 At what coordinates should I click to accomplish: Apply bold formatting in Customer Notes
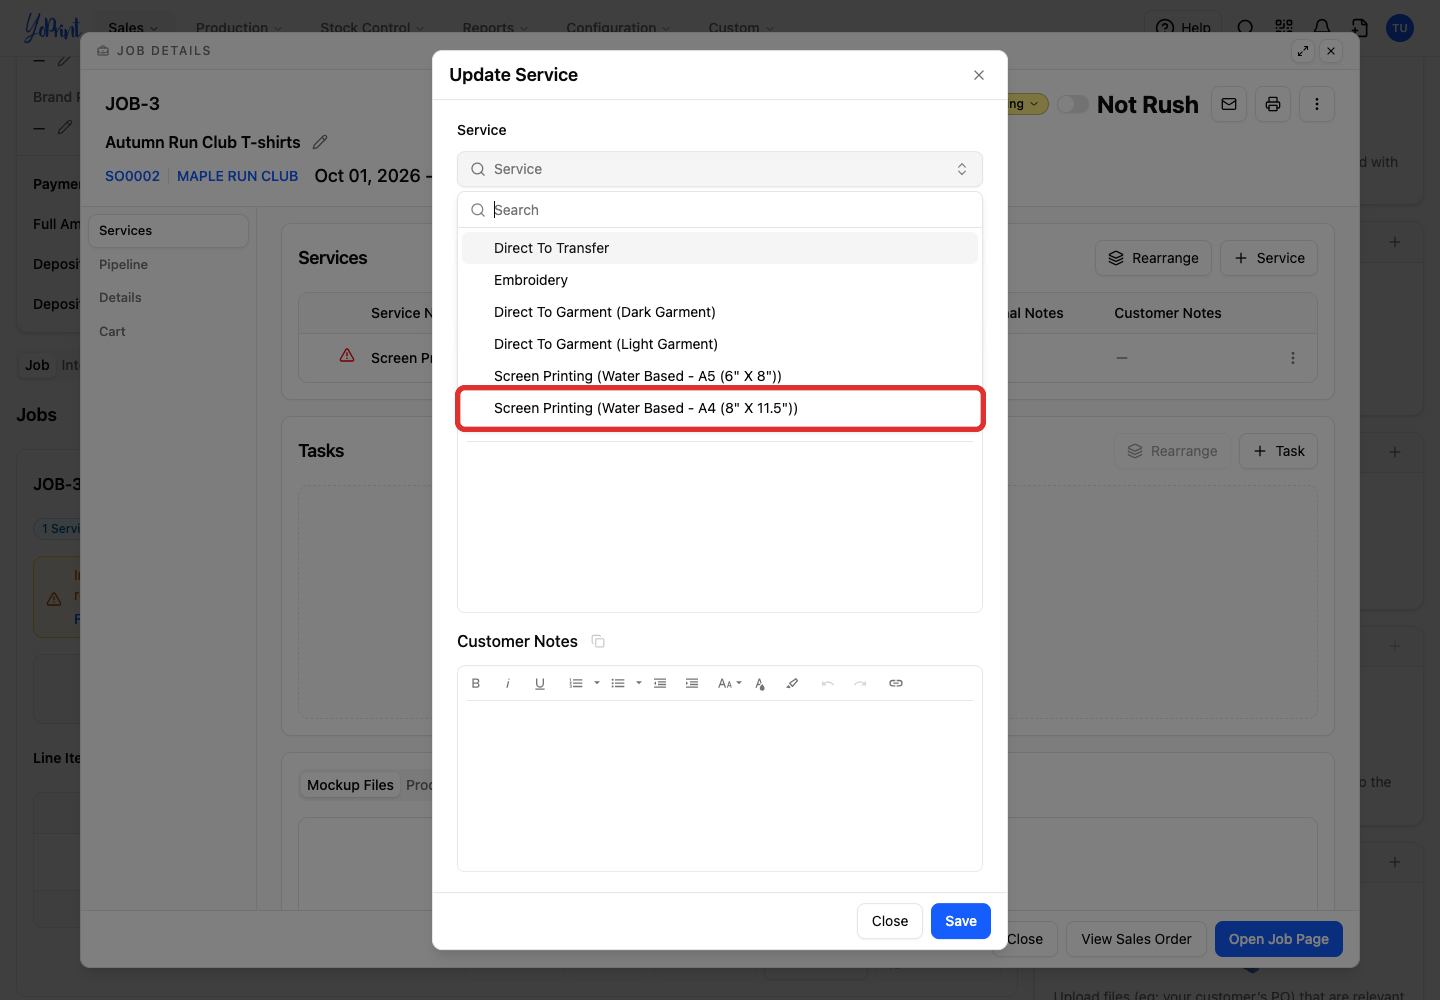pyautogui.click(x=476, y=684)
